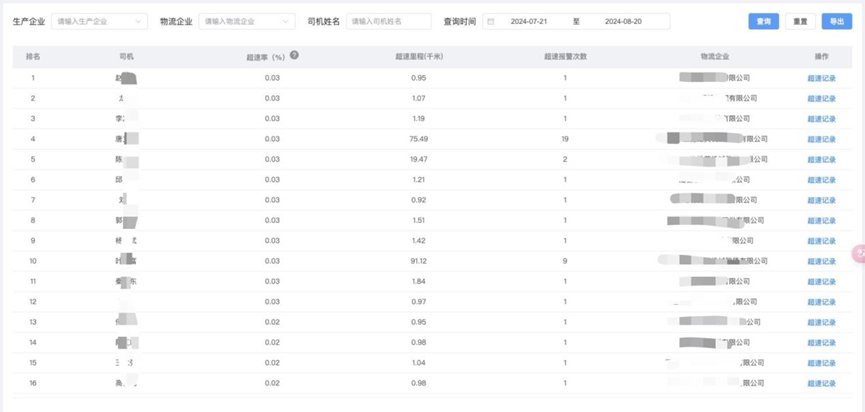Select alarm count 9 in row 10
This screenshot has width=865, height=412.
pos(565,261)
